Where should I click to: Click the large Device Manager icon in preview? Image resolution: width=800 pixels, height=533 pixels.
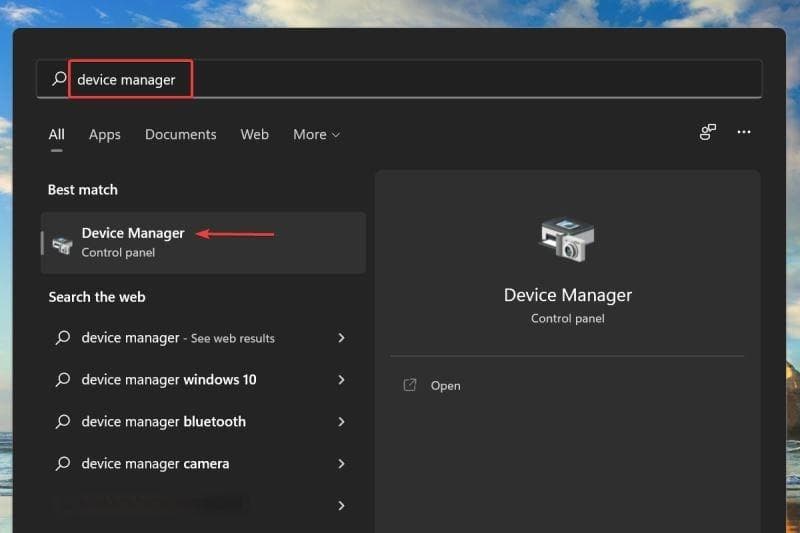pos(567,240)
